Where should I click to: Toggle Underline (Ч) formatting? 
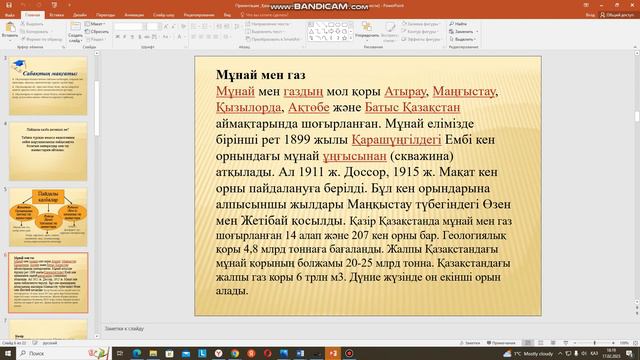point(132,37)
